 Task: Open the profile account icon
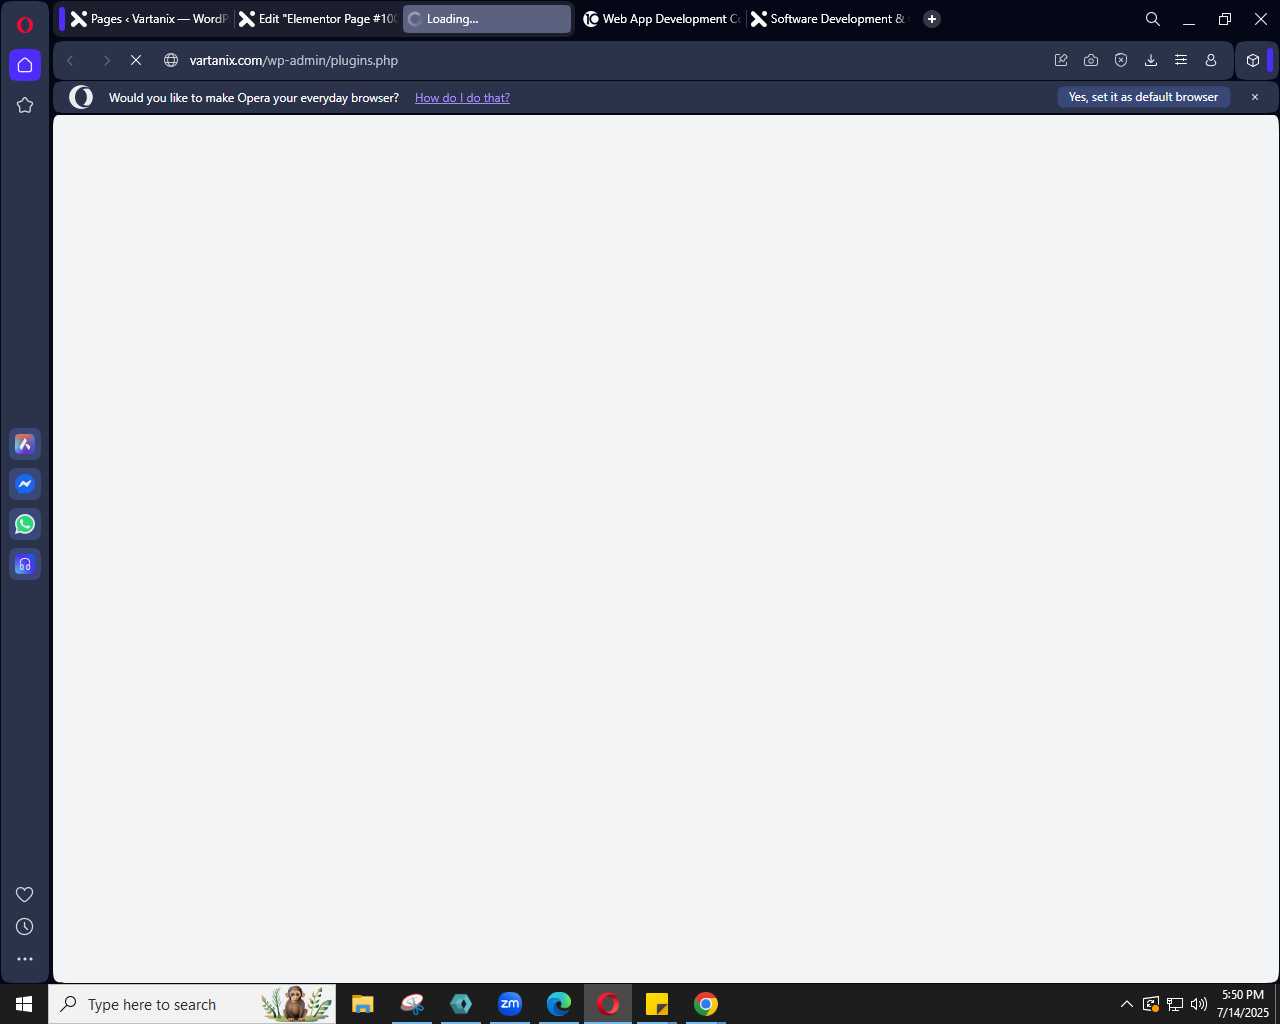(1211, 60)
